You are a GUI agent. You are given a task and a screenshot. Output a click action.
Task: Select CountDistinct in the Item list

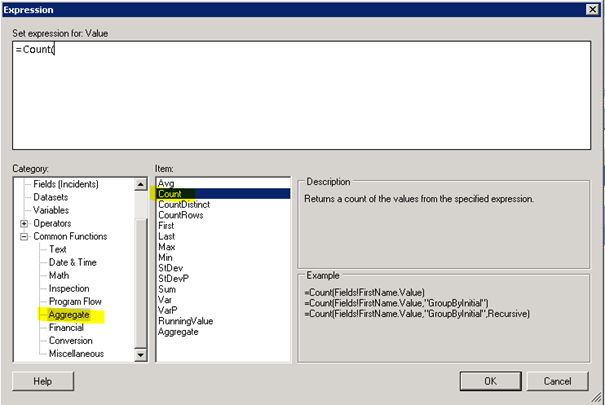tap(187, 205)
